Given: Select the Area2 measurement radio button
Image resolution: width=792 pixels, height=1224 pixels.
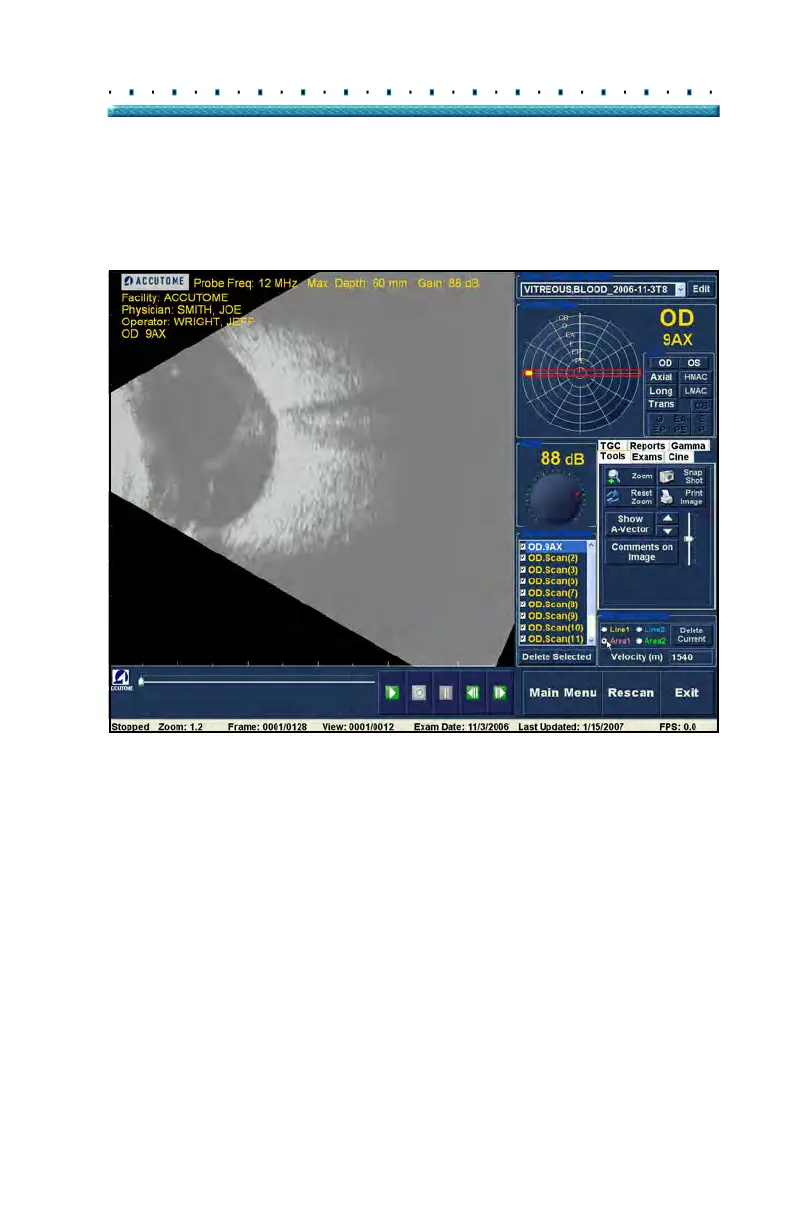Looking at the screenshot, I should pyautogui.click(x=639, y=640).
